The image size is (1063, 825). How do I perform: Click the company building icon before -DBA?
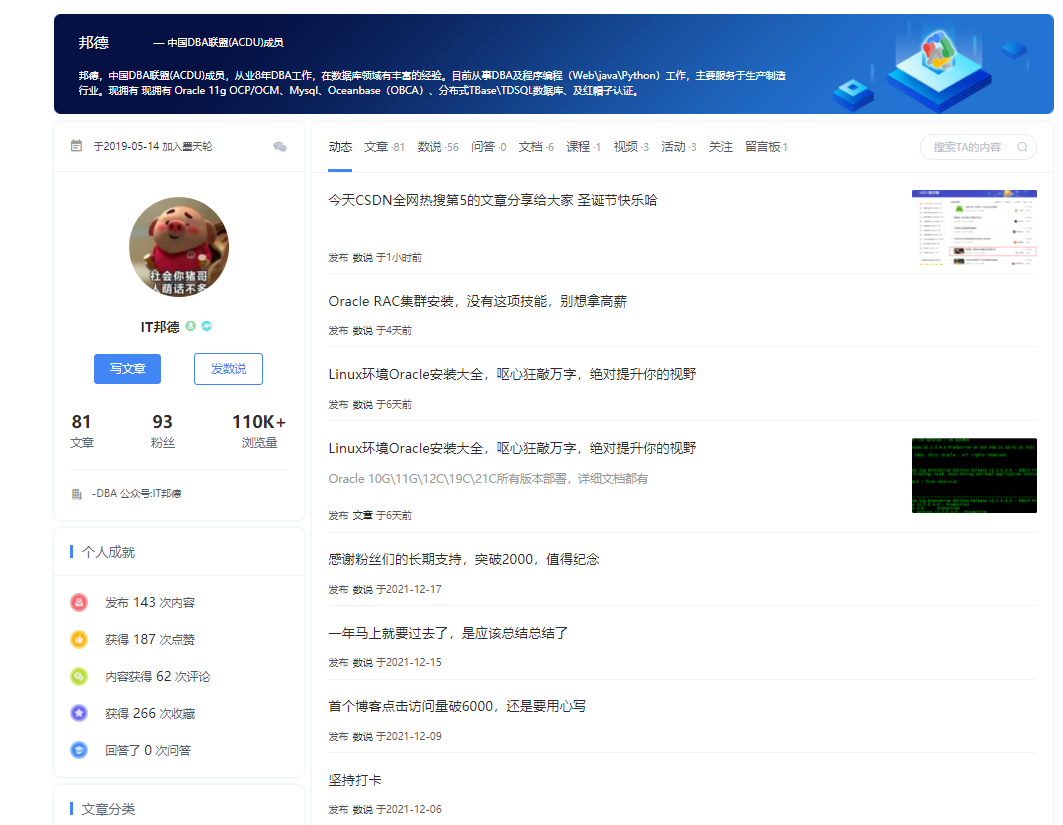click(77, 494)
